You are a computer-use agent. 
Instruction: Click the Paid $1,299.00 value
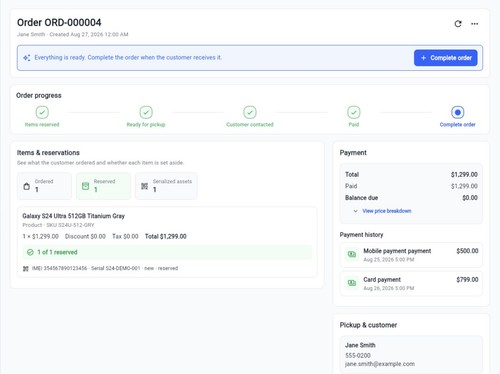click(x=464, y=186)
